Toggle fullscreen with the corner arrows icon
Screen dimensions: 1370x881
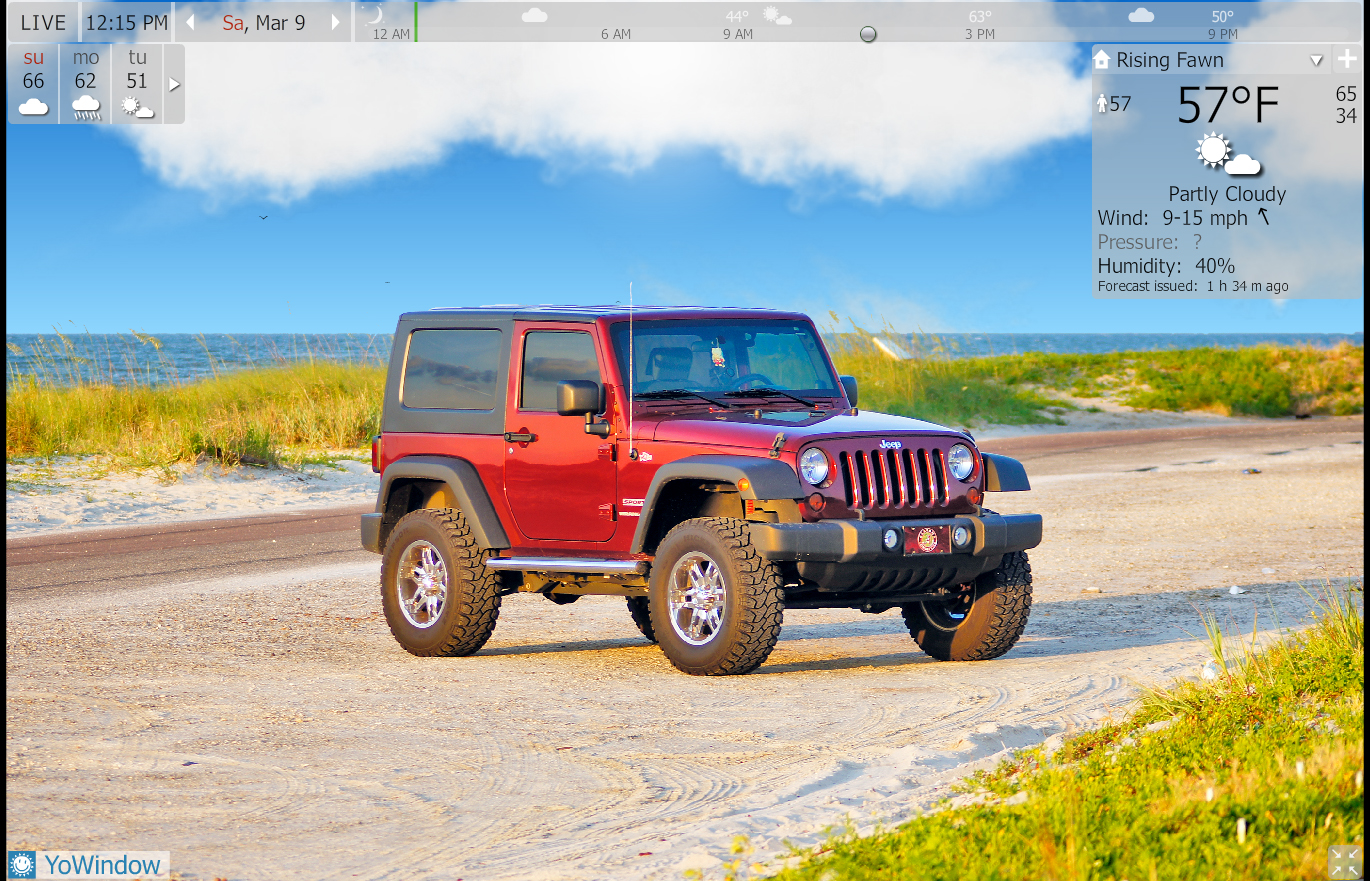[x=1345, y=862]
